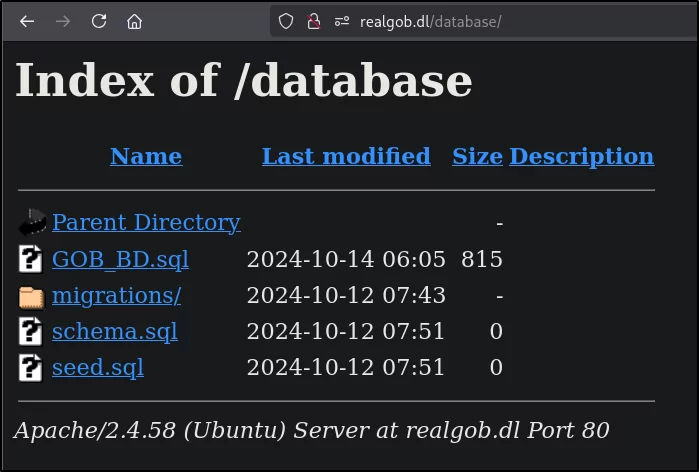Open the Parent Directory link
Image resolution: width=699 pixels, height=472 pixels.
tap(146, 222)
